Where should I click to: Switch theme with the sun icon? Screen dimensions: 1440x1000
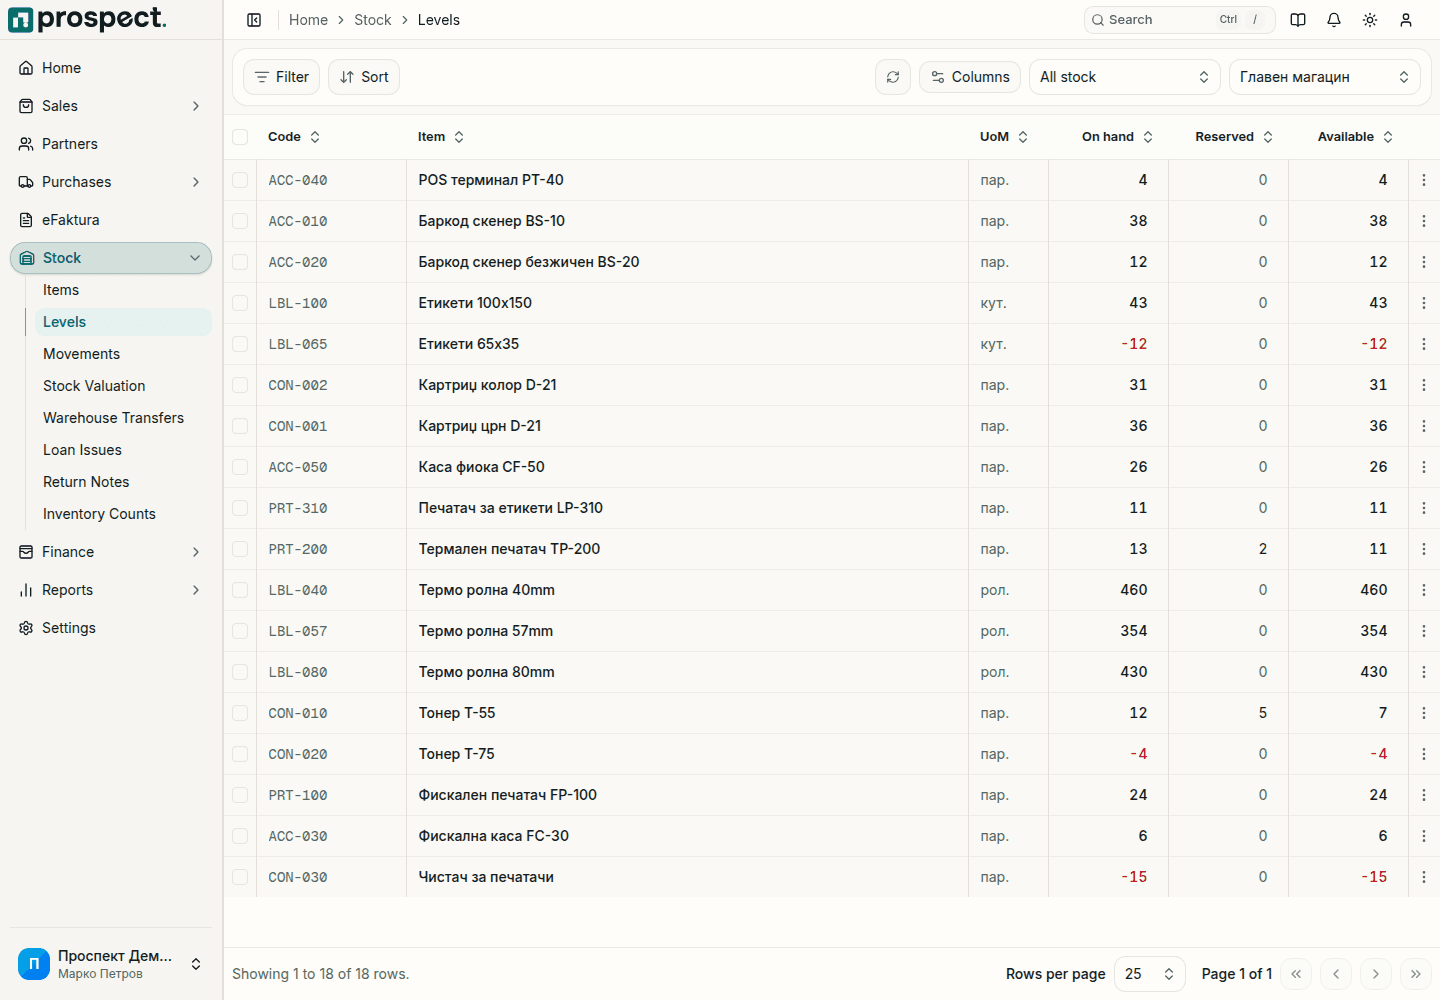(1370, 20)
